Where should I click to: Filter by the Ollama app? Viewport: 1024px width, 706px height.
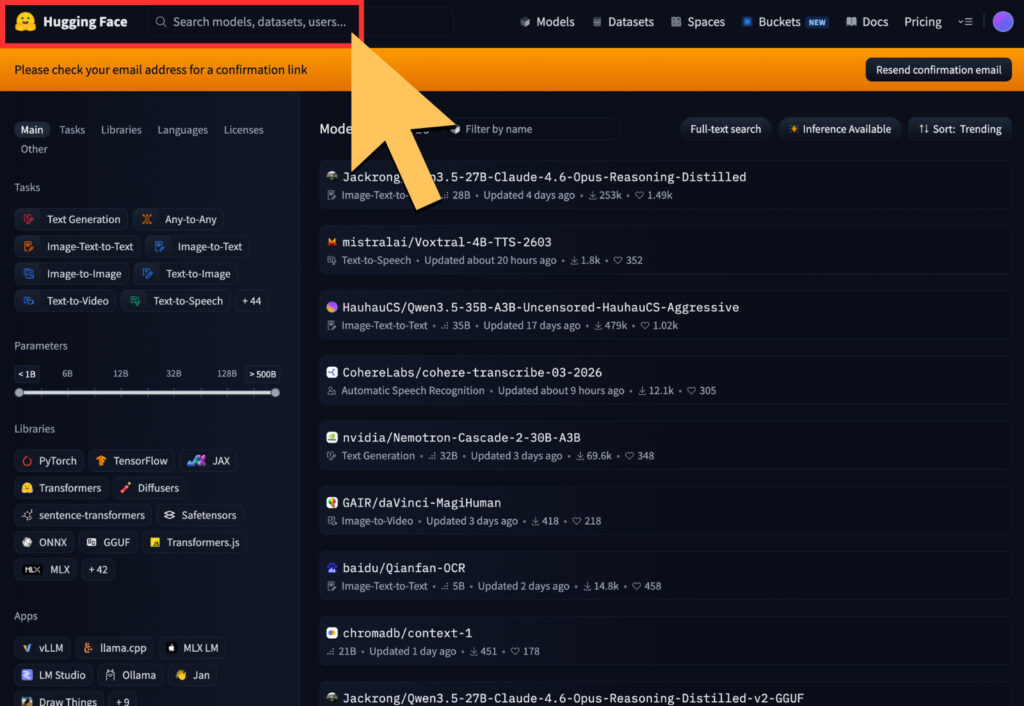(x=128, y=675)
